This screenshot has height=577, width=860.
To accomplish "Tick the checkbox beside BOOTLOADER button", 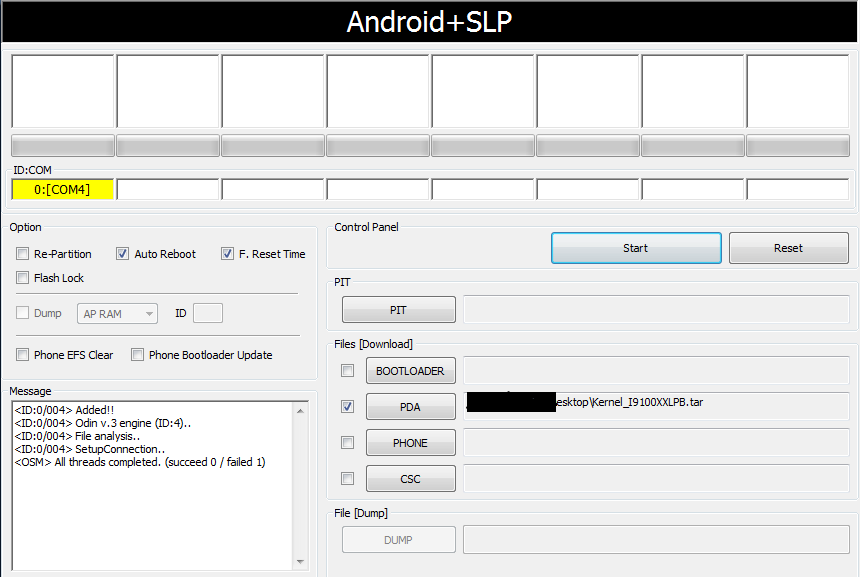I will coord(347,371).
